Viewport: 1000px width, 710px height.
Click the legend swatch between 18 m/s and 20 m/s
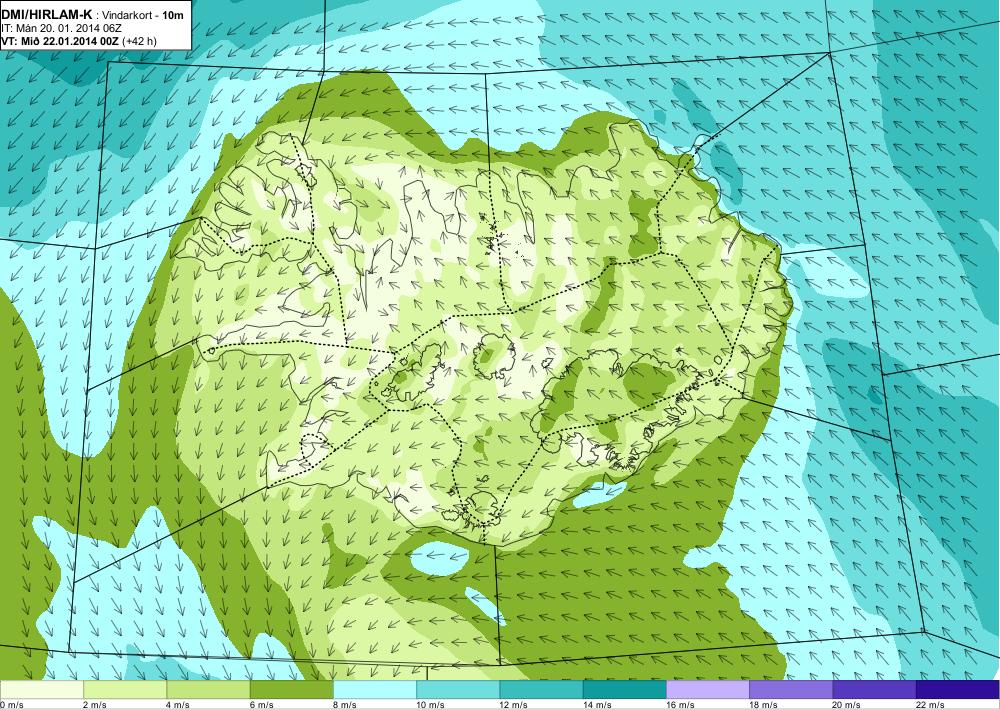pyautogui.click(x=791, y=689)
